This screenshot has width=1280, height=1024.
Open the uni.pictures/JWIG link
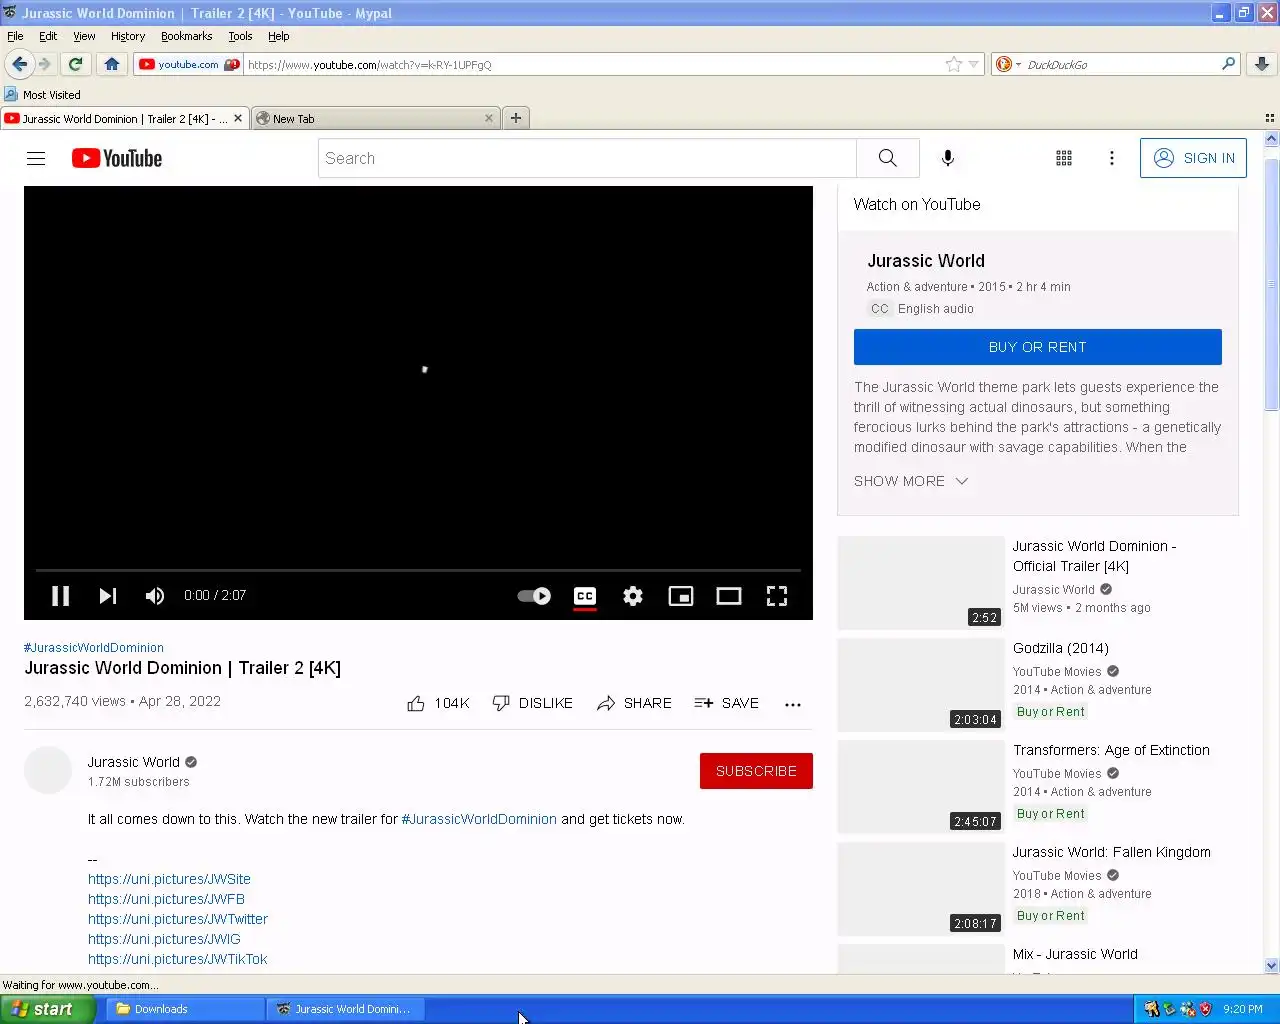click(x=164, y=939)
